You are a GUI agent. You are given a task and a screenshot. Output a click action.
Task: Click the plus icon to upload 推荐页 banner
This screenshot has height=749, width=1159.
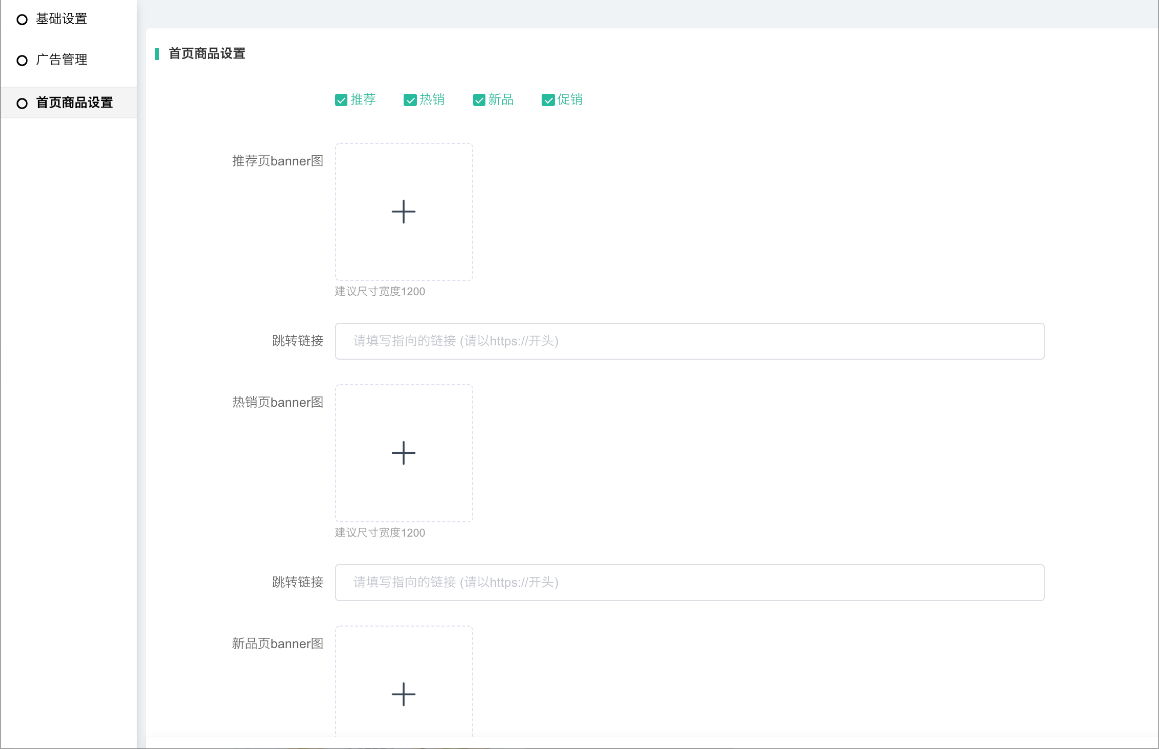tap(403, 212)
